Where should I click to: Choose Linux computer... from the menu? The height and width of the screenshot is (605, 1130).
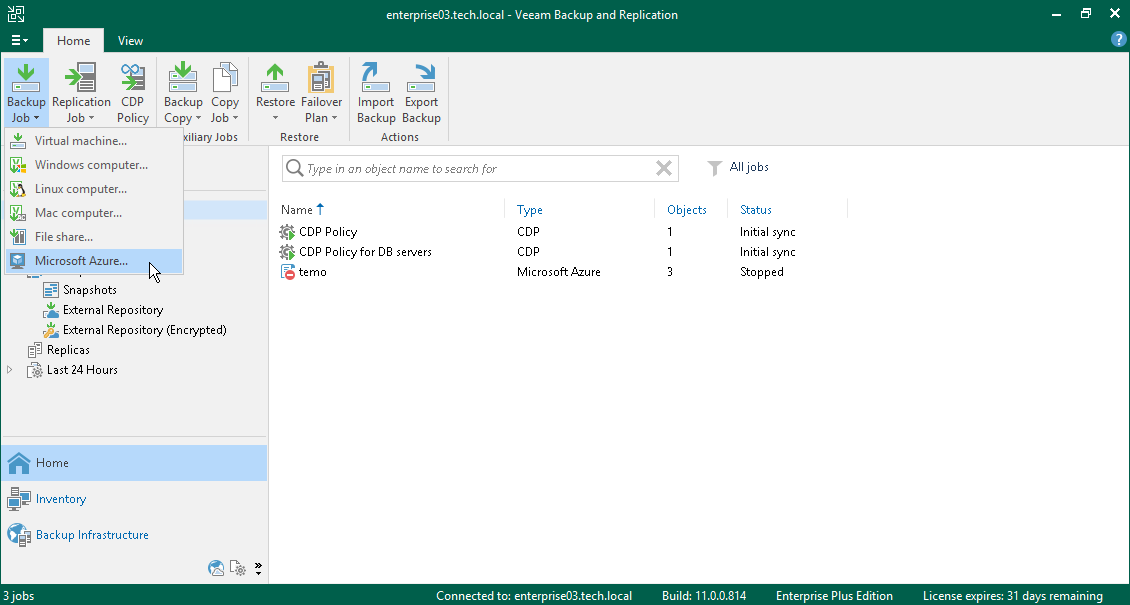click(94, 189)
